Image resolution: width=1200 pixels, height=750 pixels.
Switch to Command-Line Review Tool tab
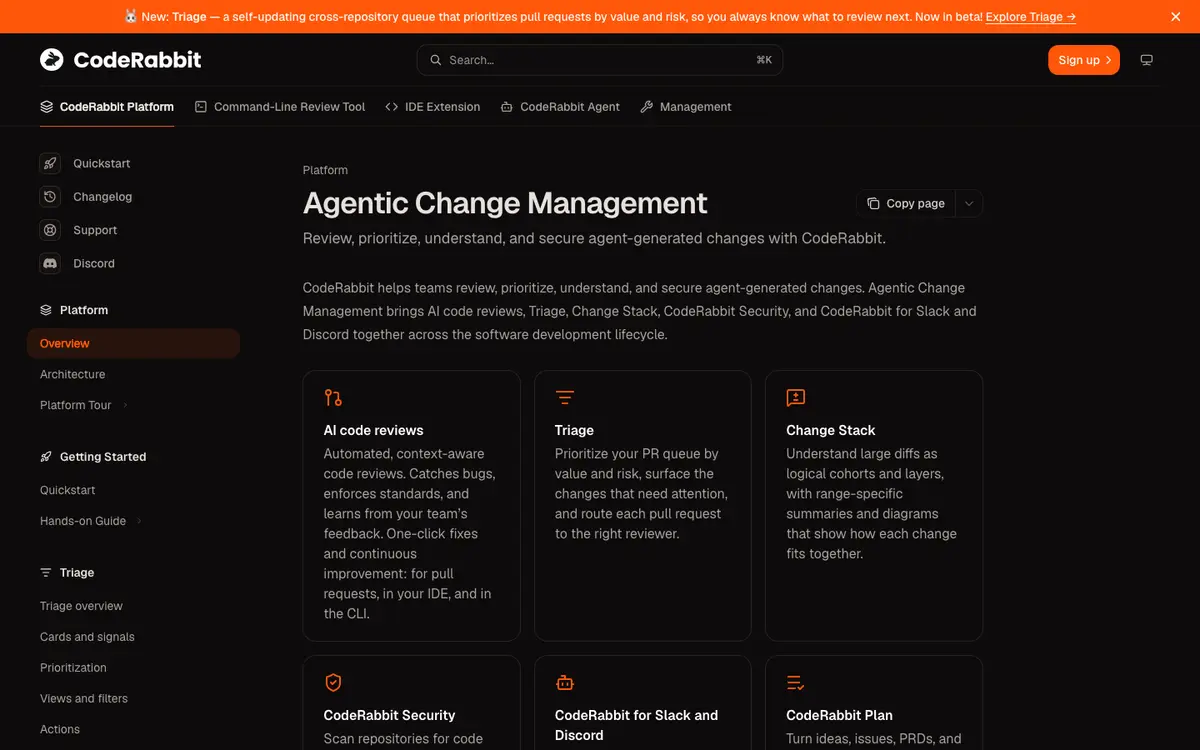(280, 107)
